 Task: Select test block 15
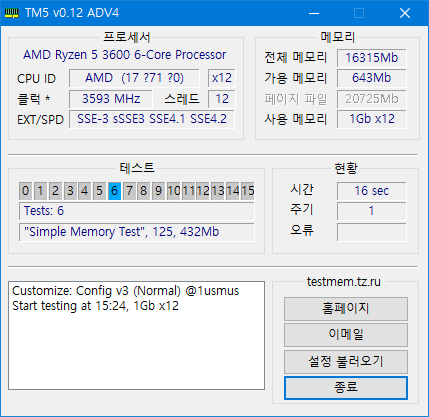click(x=248, y=191)
